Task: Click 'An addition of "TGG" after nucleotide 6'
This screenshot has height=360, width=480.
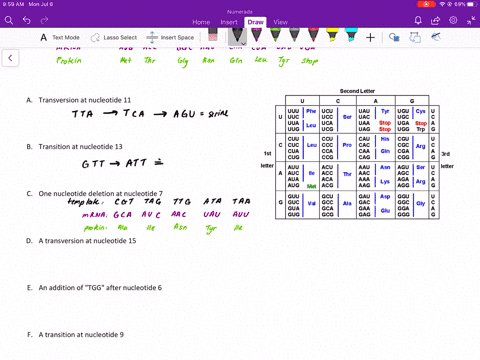Action: pyautogui.click(x=100, y=287)
